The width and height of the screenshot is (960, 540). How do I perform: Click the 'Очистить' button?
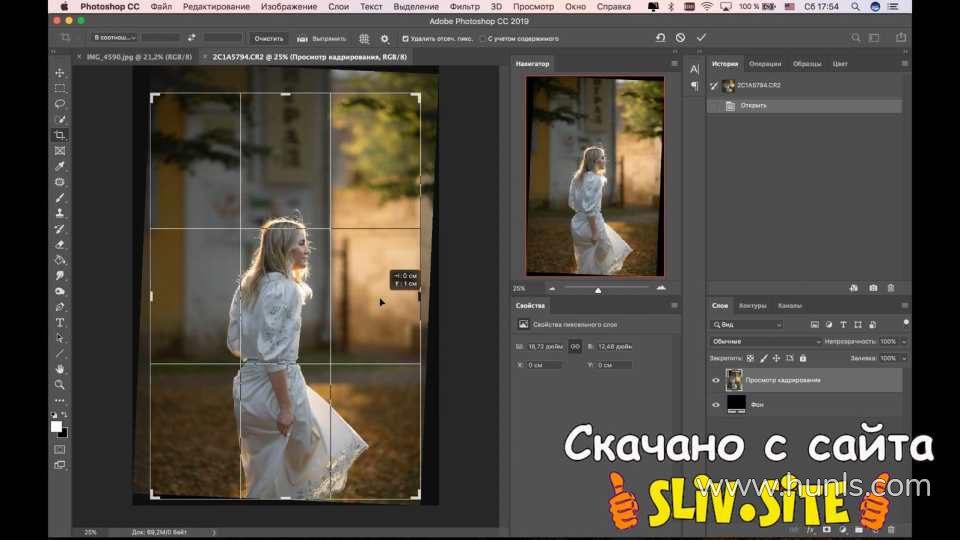click(x=268, y=38)
